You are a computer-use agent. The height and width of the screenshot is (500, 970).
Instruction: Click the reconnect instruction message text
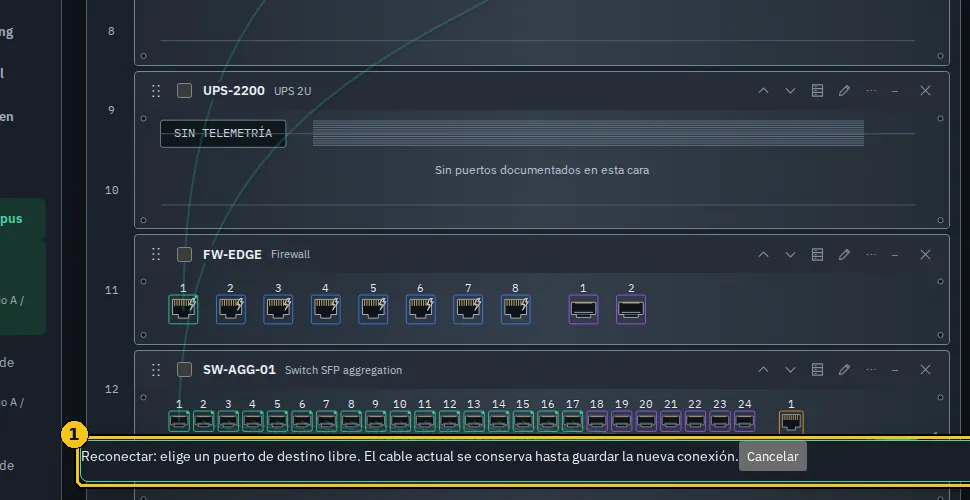(x=410, y=457)
